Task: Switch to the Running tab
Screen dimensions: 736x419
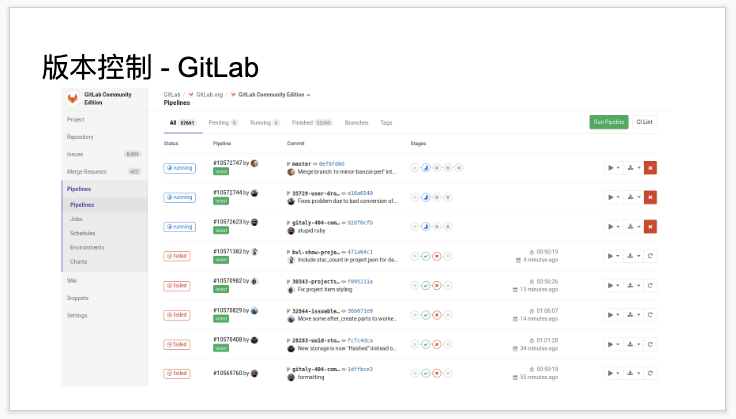Action: (x=265, y=123)
